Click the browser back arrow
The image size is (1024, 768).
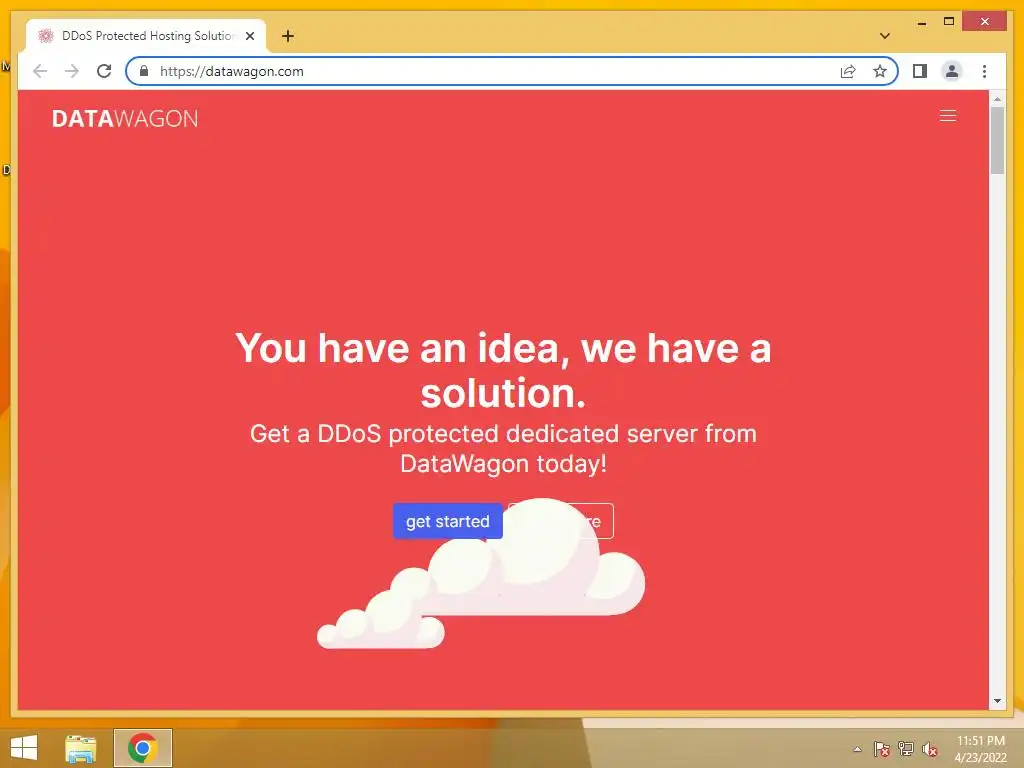(40, 71)
